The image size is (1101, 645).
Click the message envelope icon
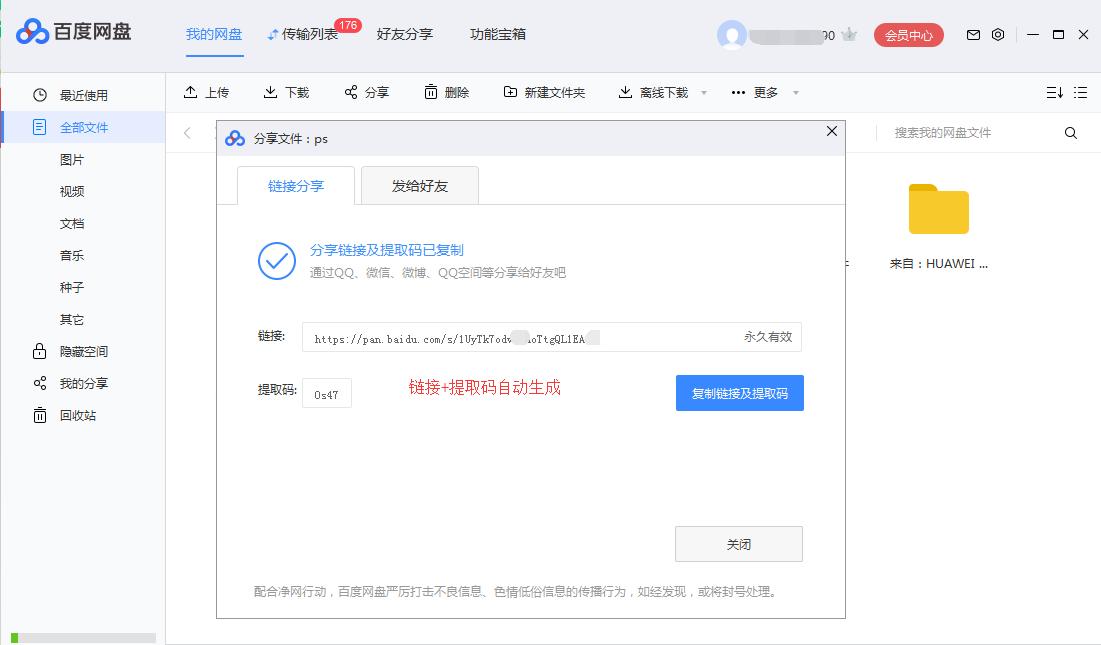[x=972, y=34]
